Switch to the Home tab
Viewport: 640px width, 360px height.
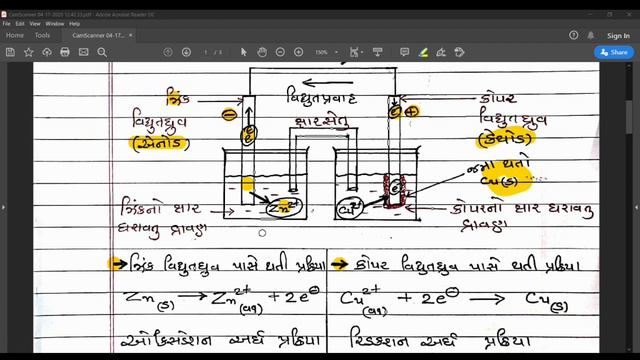[x=15, y=36]
